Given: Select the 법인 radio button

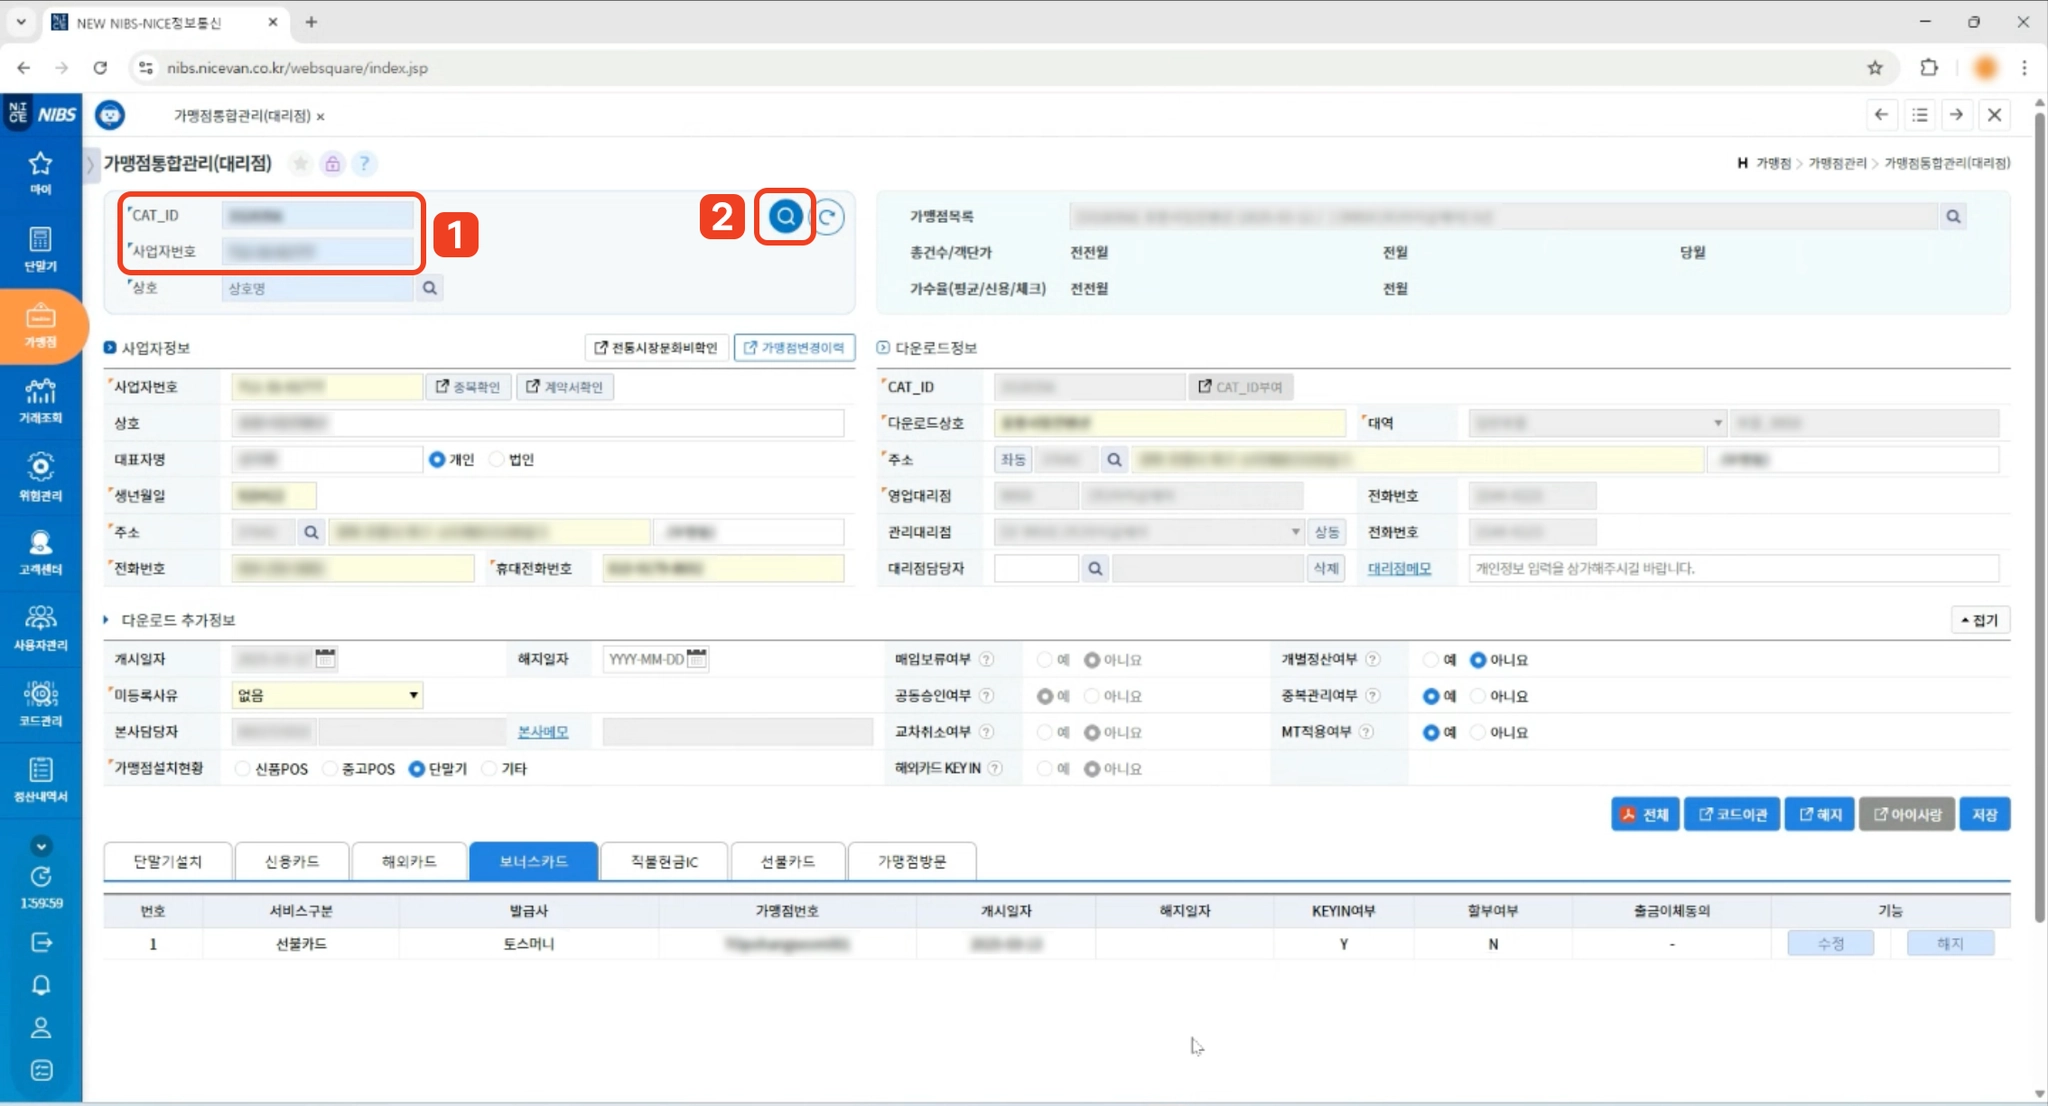Looking at the screenshot, I should (497, 459).
